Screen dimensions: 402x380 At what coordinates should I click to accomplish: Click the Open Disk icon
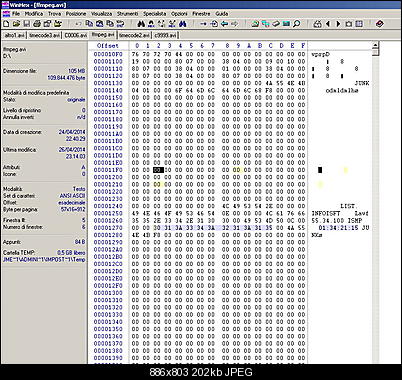[255, 24]
